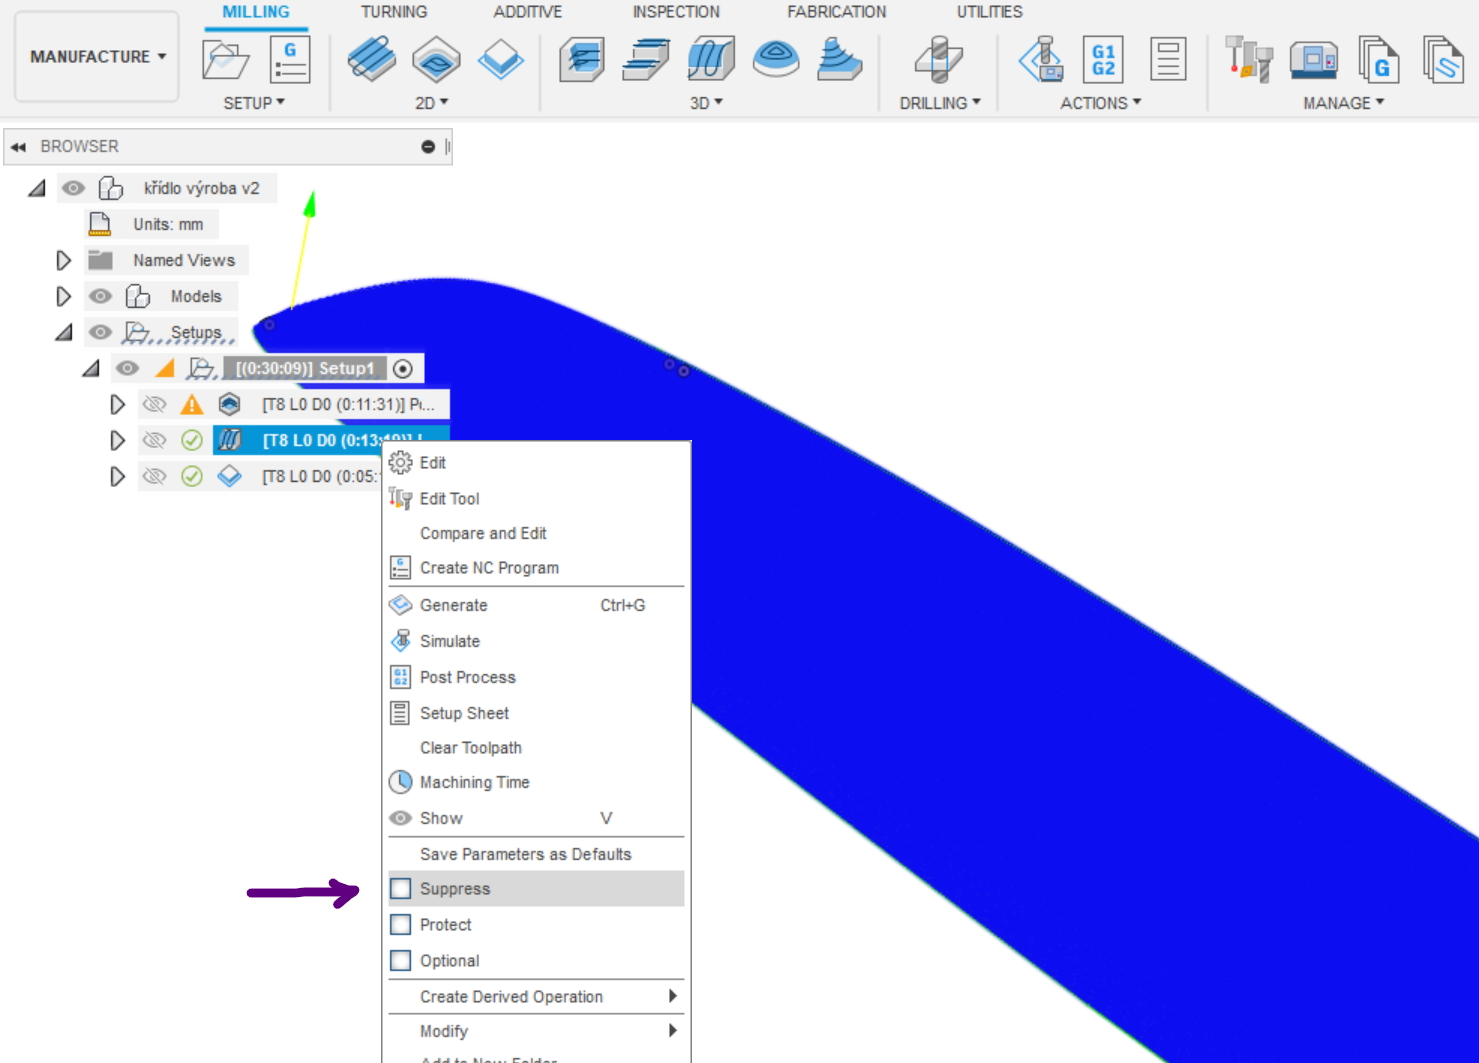This screenshot has height=1063, width=1479.
Task: Enable the Suppress checkbox
Action: click(401, 889)
